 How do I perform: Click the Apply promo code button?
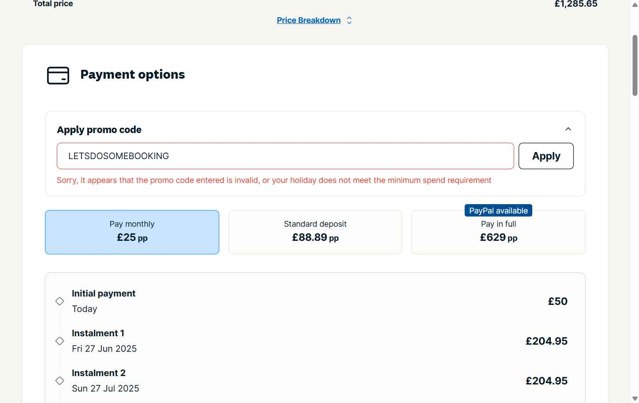(546, 156)
